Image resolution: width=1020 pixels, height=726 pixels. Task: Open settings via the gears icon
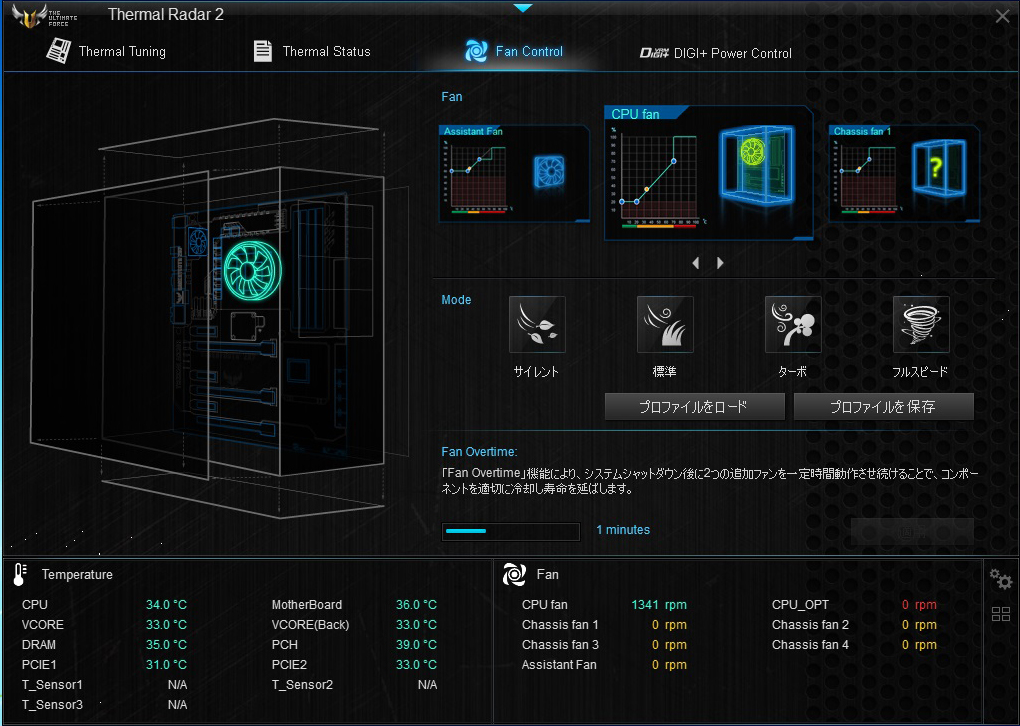1000,578
